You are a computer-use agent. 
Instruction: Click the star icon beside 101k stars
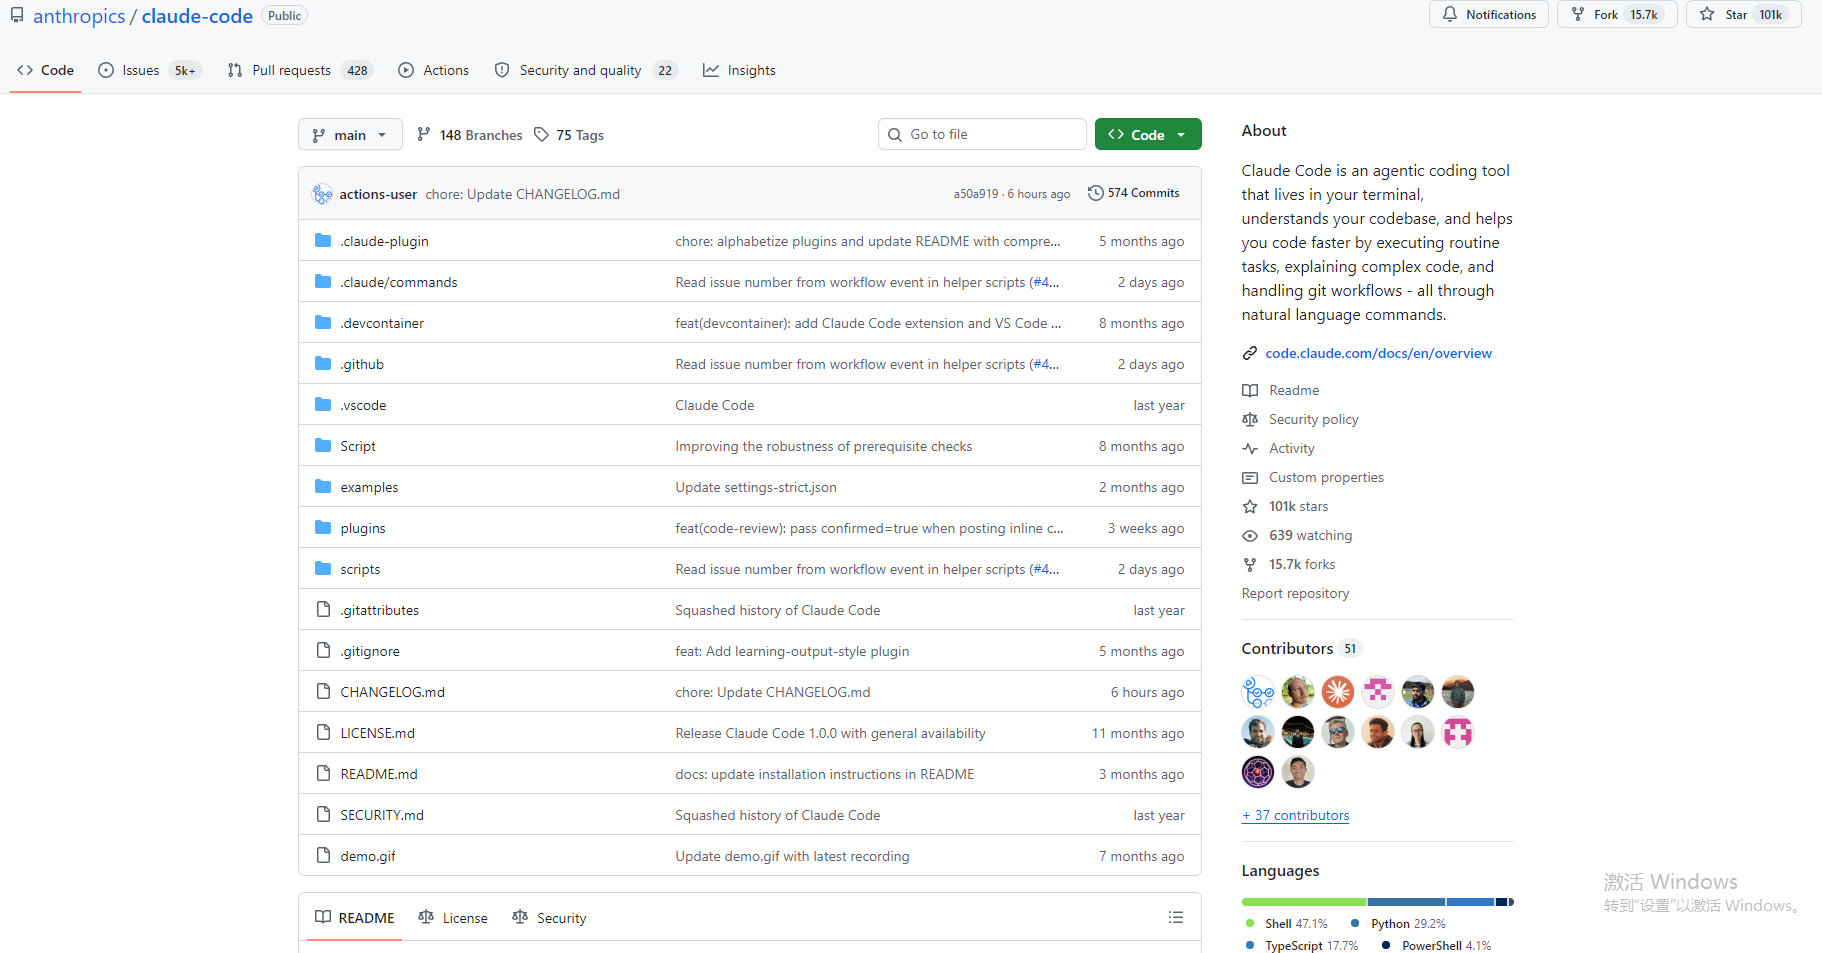1250,506
